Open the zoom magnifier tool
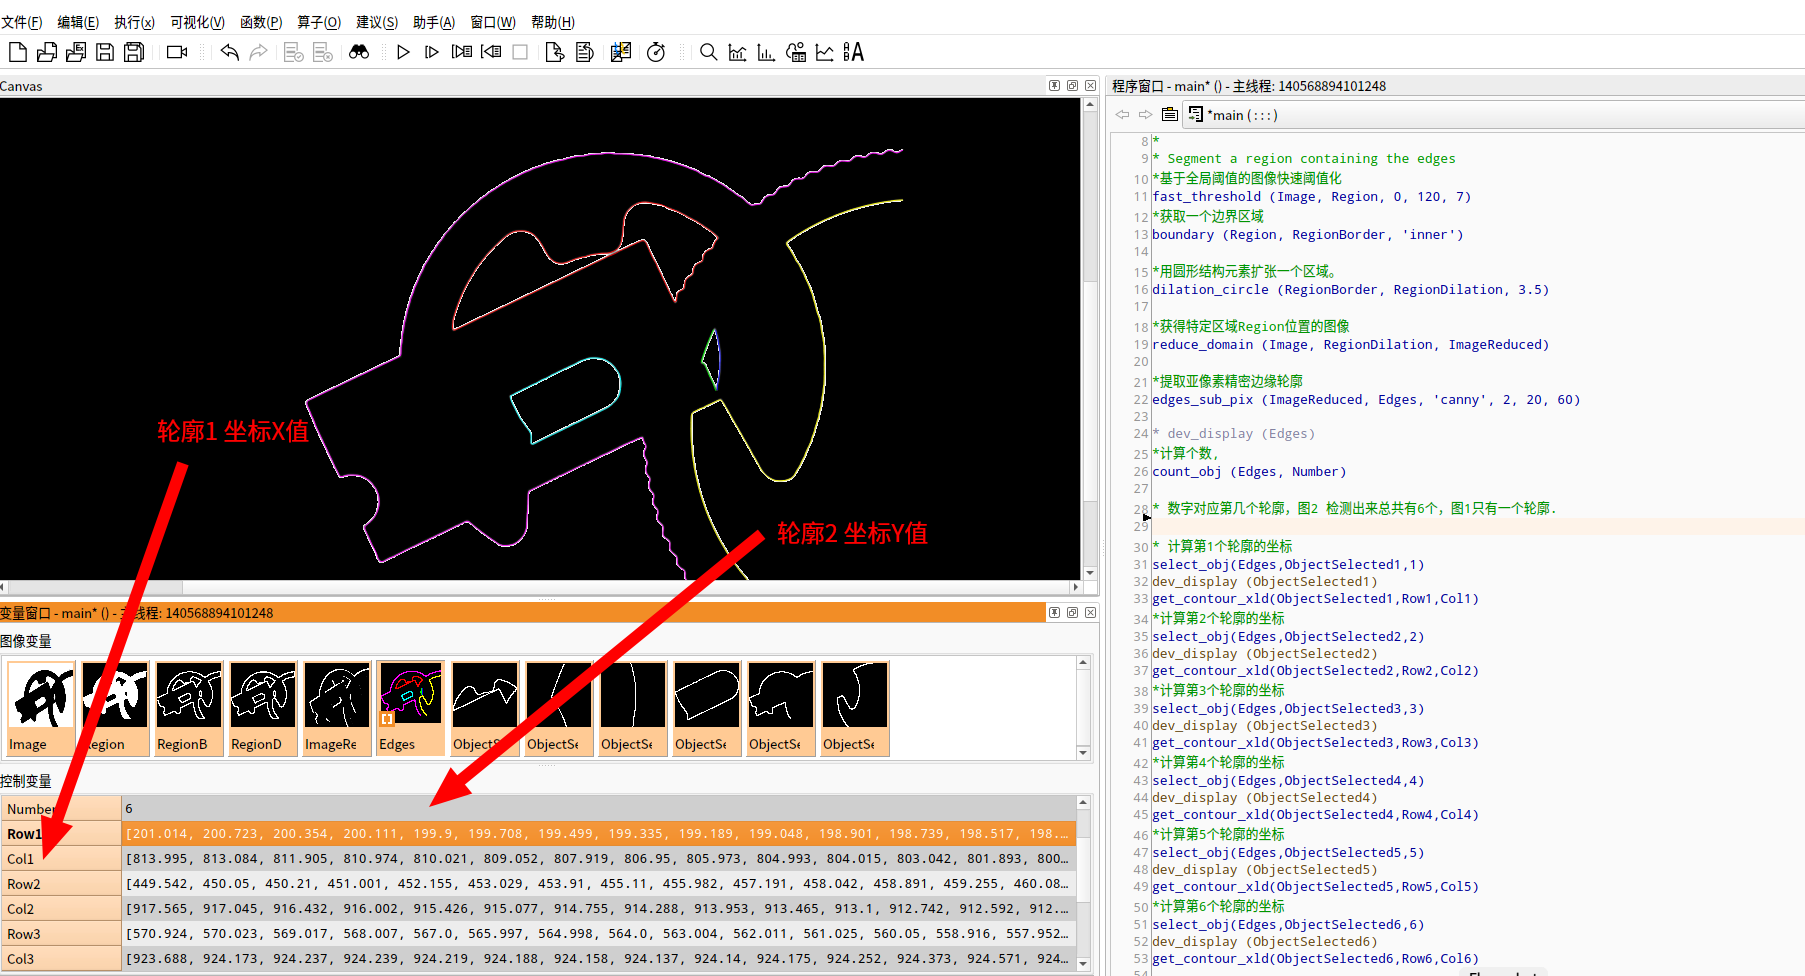The width and height of the screenshot is (1805, 976). (x=708, y=52)
